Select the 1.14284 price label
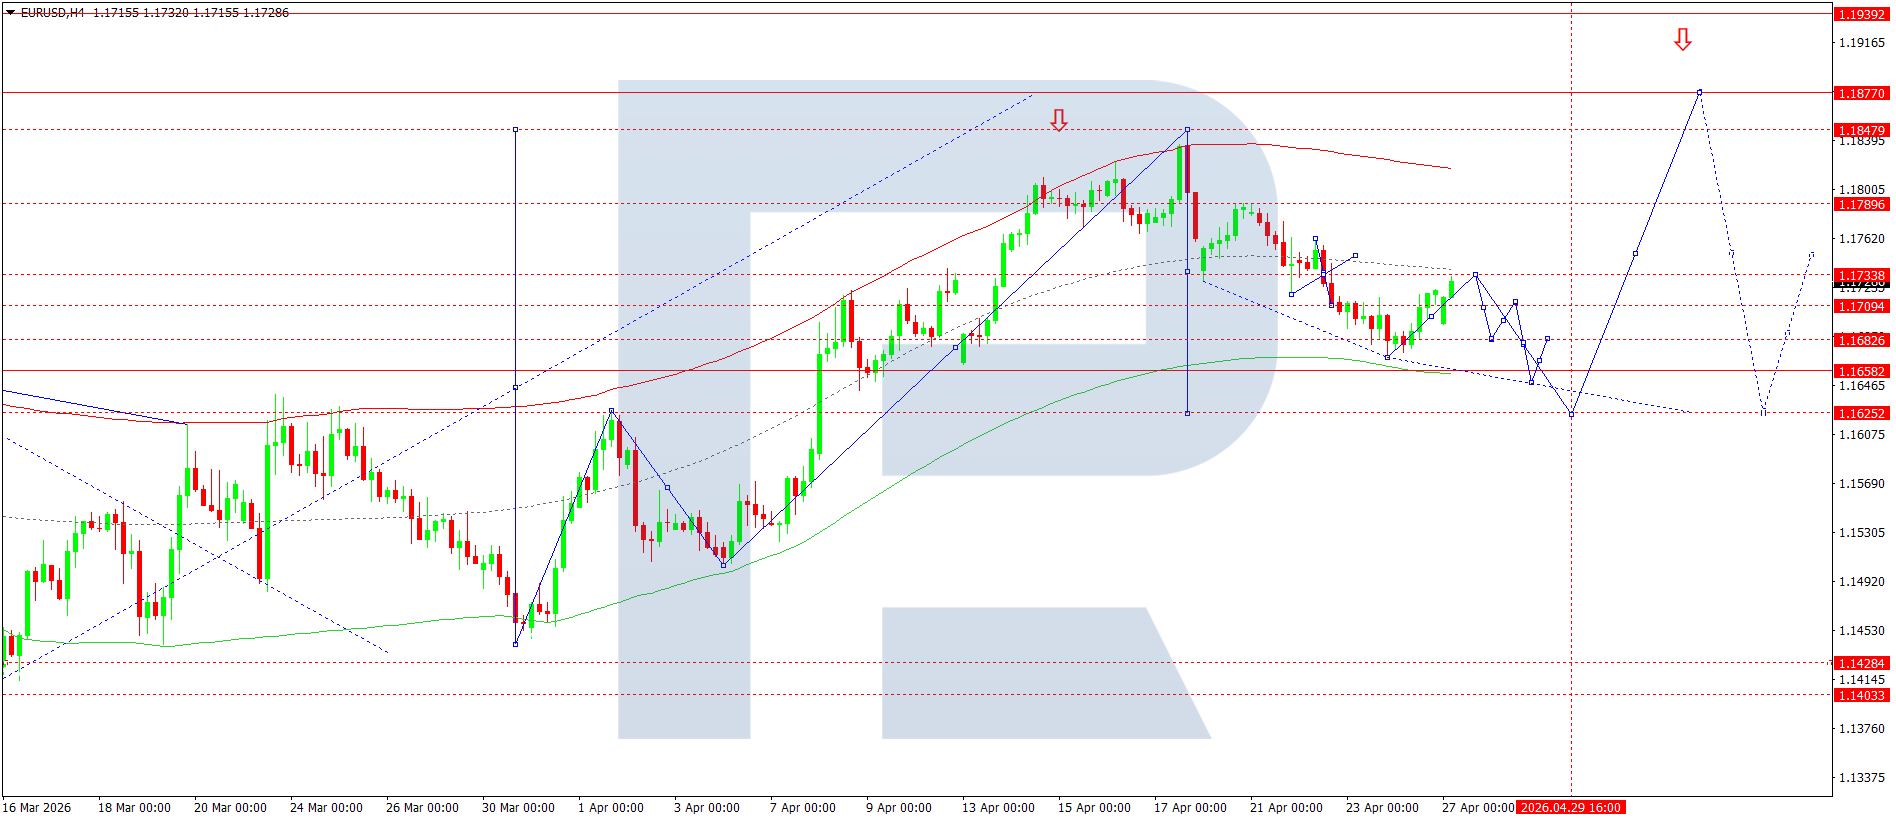 tap(1860, 663)
